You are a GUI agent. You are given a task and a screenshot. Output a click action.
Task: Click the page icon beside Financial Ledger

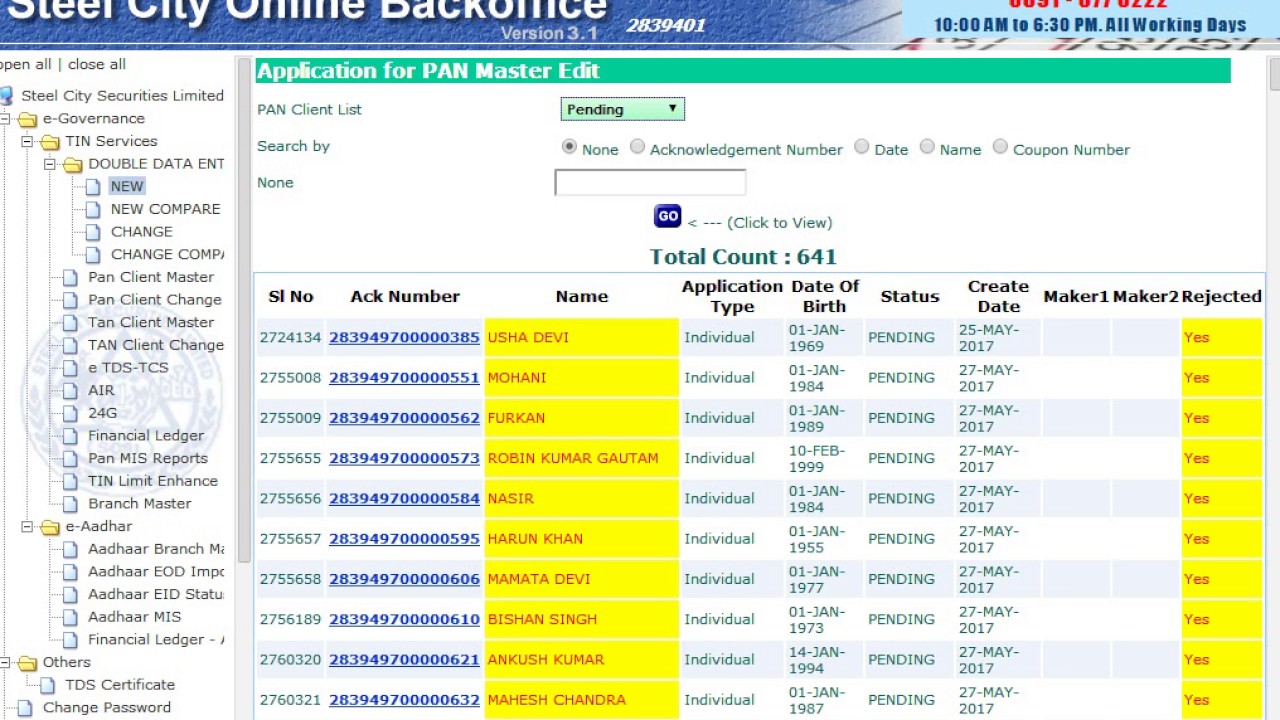(70, 435)
